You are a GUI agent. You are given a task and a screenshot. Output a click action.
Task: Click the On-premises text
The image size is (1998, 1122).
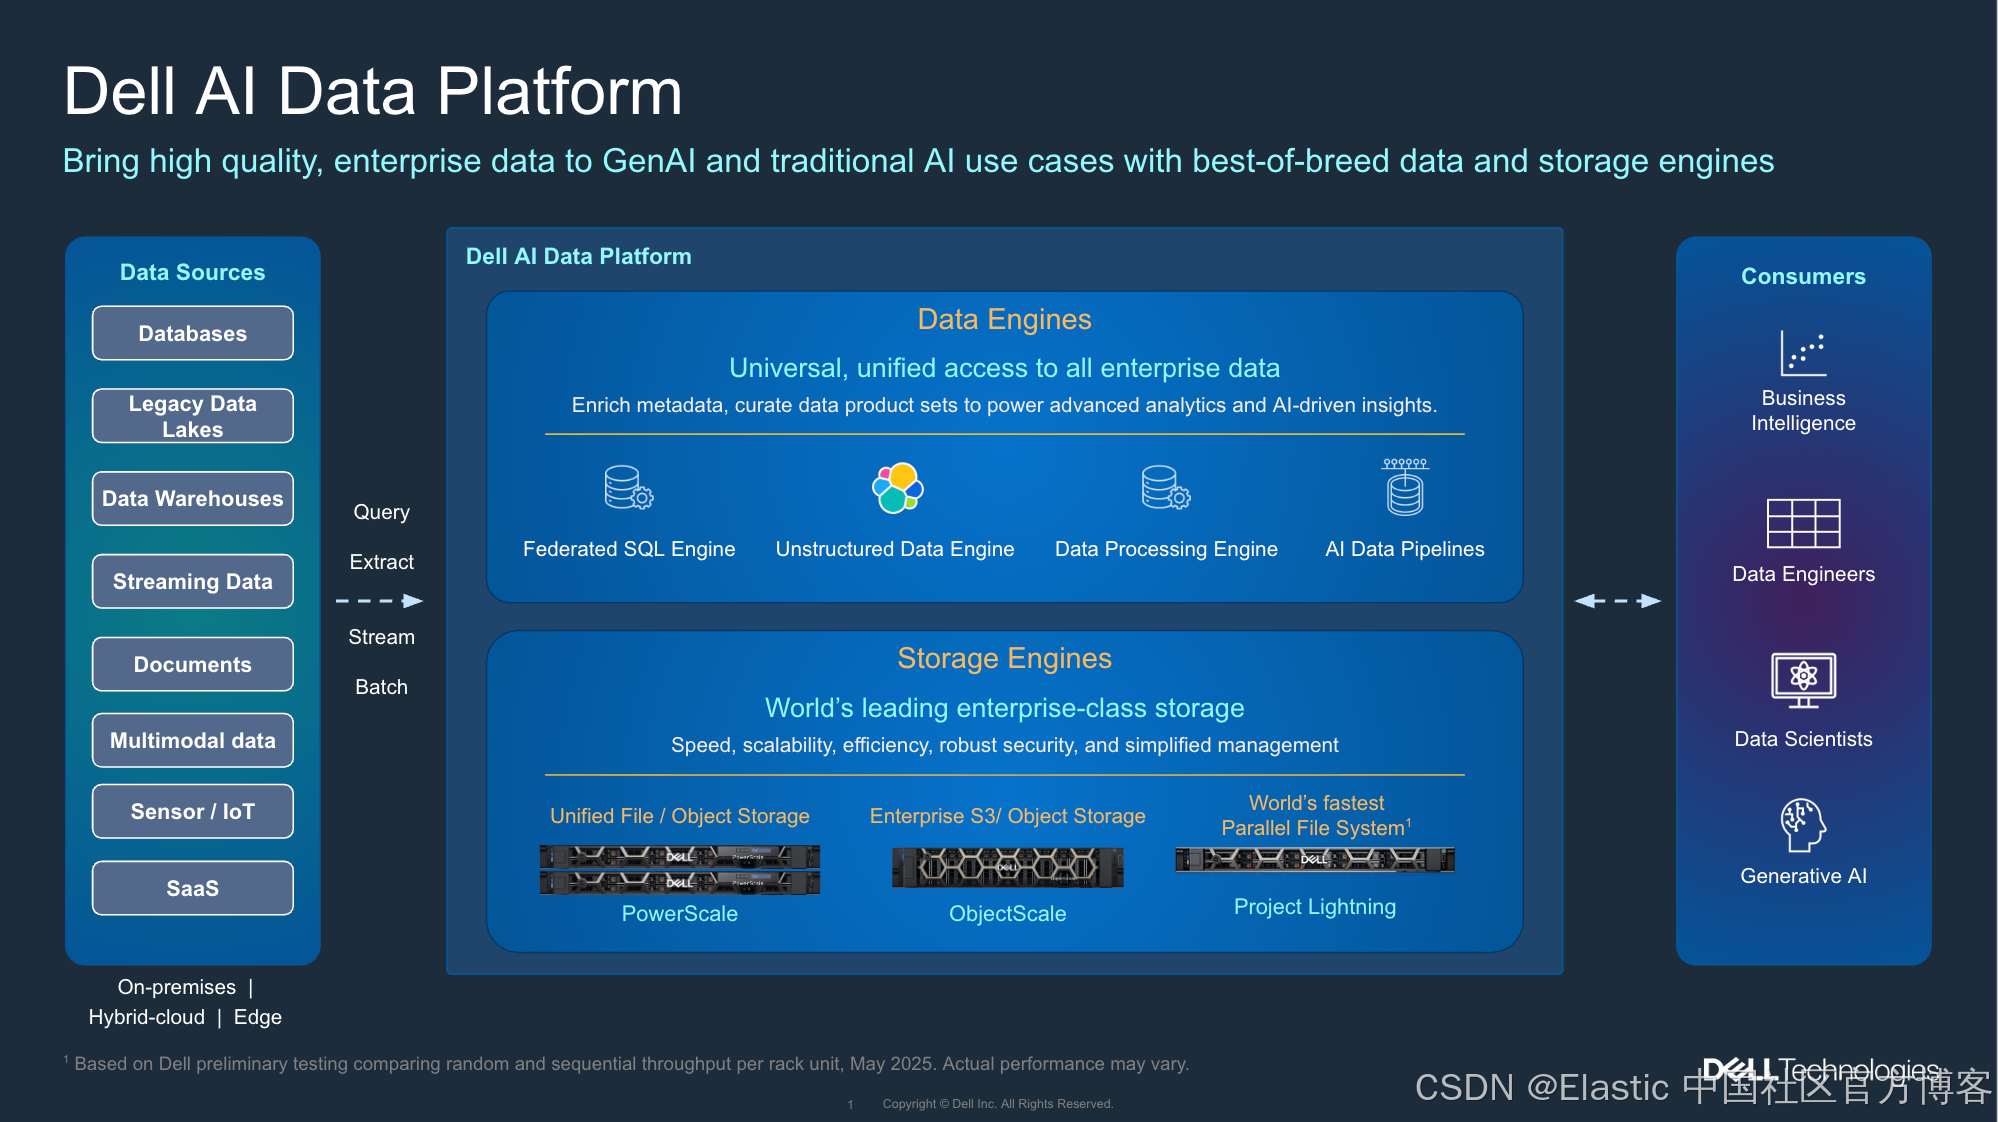tap(177, 987)
